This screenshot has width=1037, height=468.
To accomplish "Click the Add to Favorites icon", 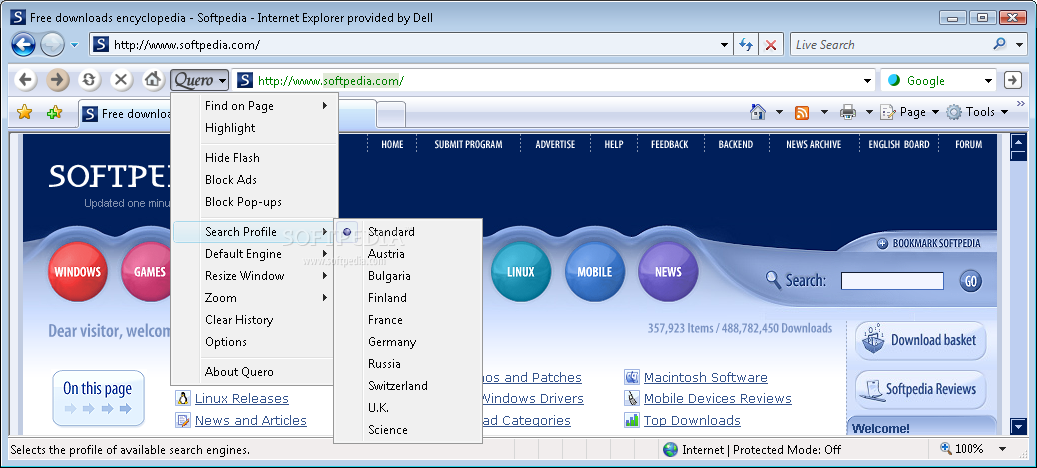I will click(54, 112).
